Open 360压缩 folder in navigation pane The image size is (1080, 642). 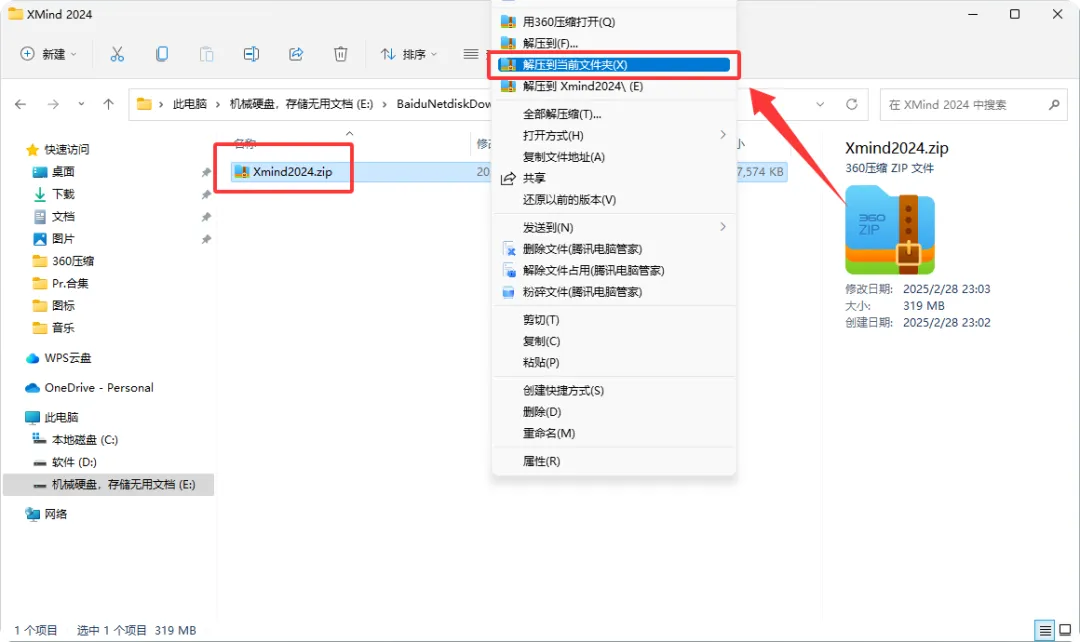tap(63, 260)
